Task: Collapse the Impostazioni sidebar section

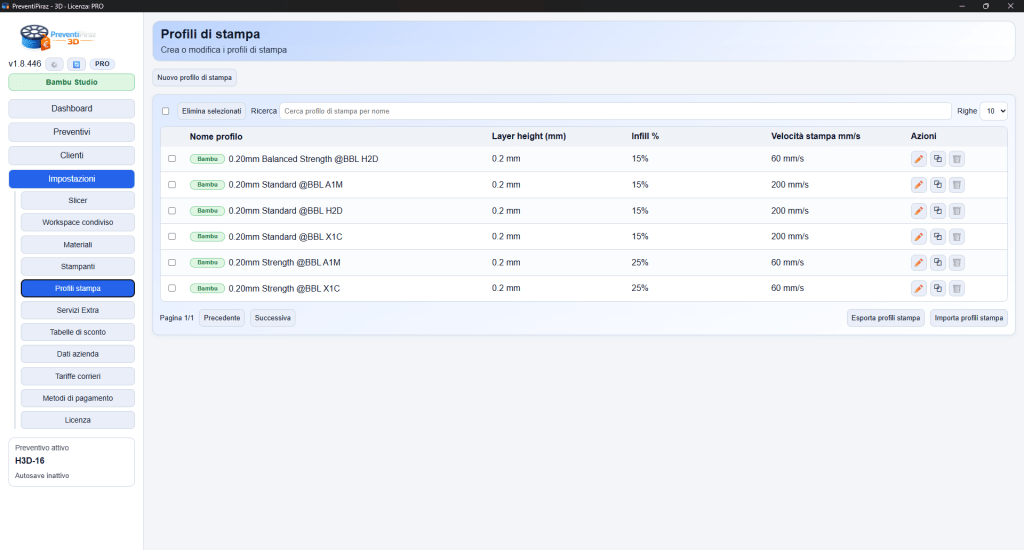Action: tap(71, 179)
